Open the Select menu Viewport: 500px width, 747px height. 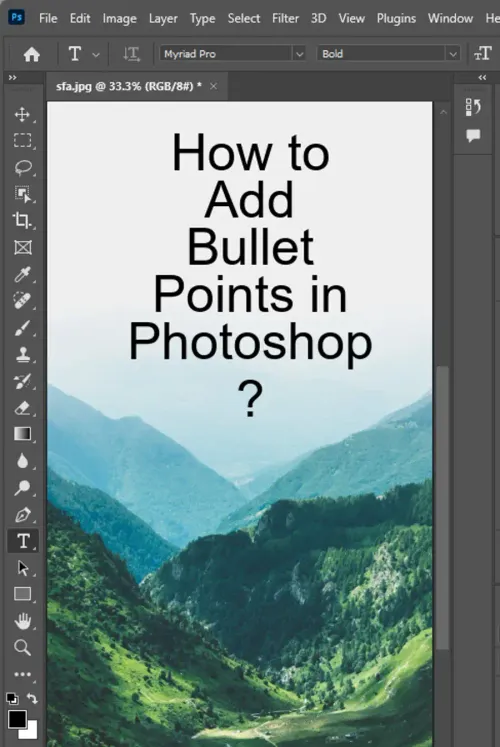click(244, 19)
